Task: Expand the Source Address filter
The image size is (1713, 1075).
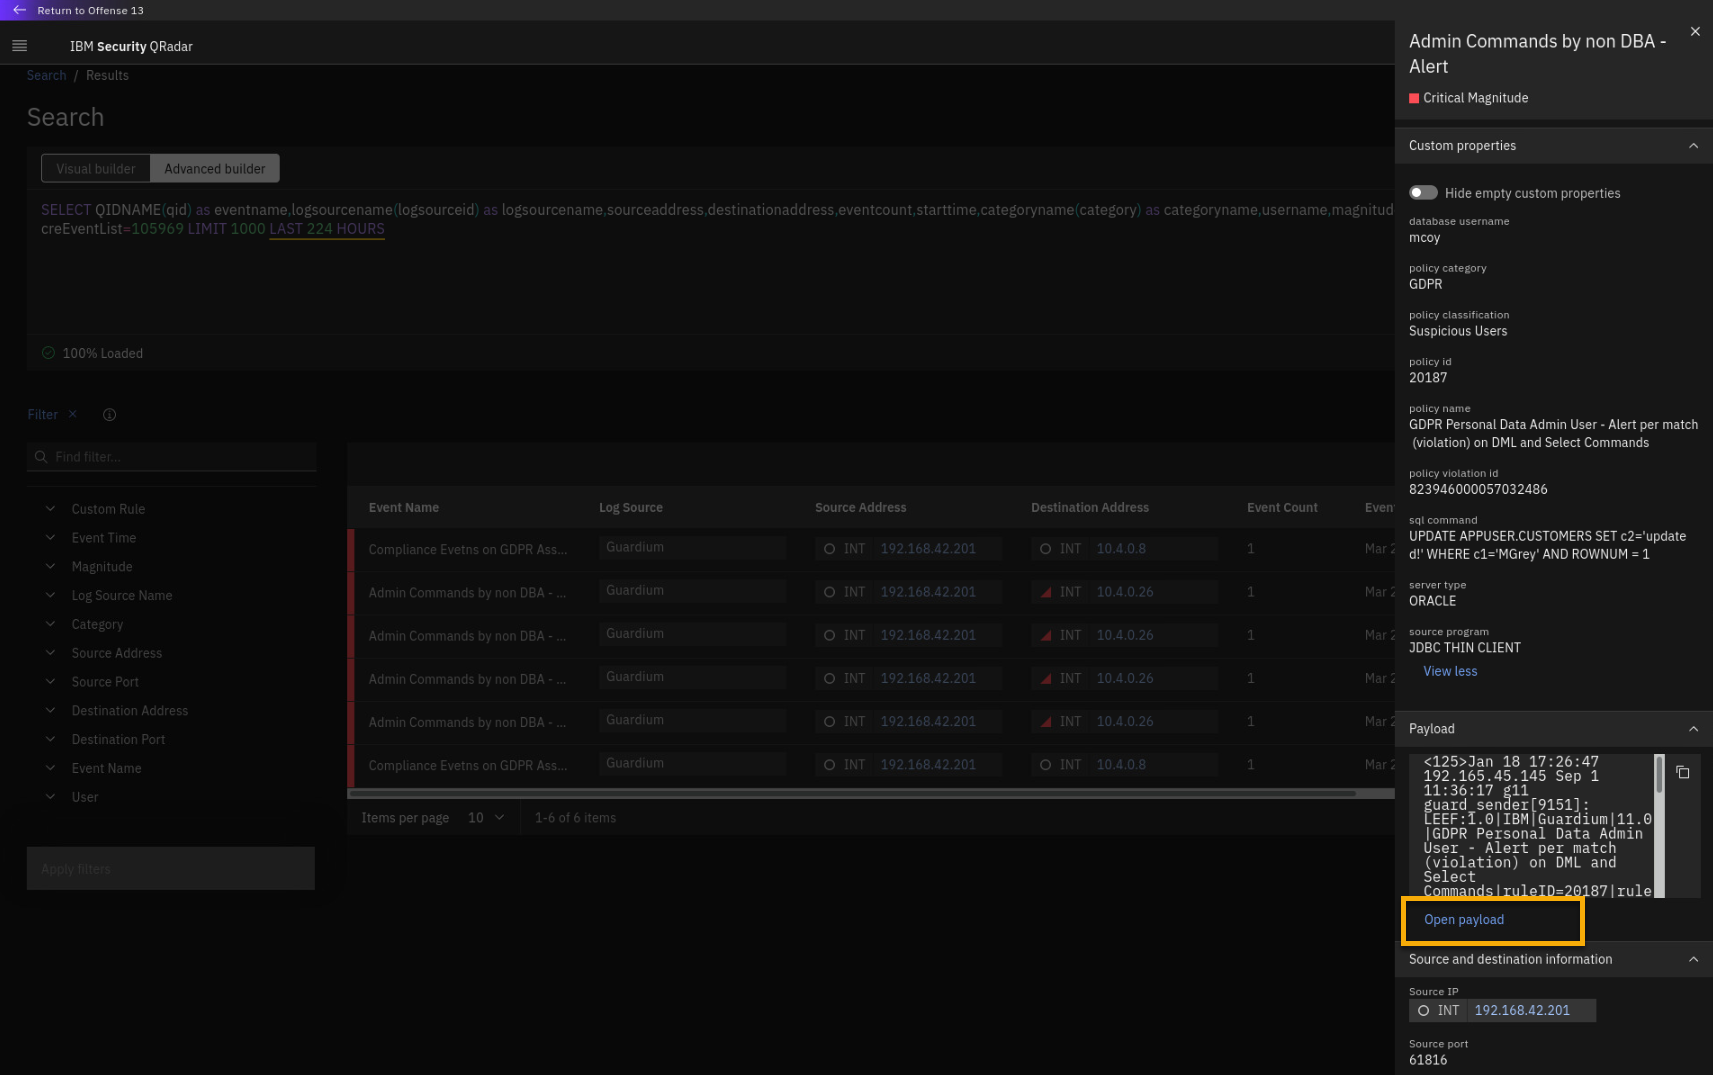Action: (50, 653)
